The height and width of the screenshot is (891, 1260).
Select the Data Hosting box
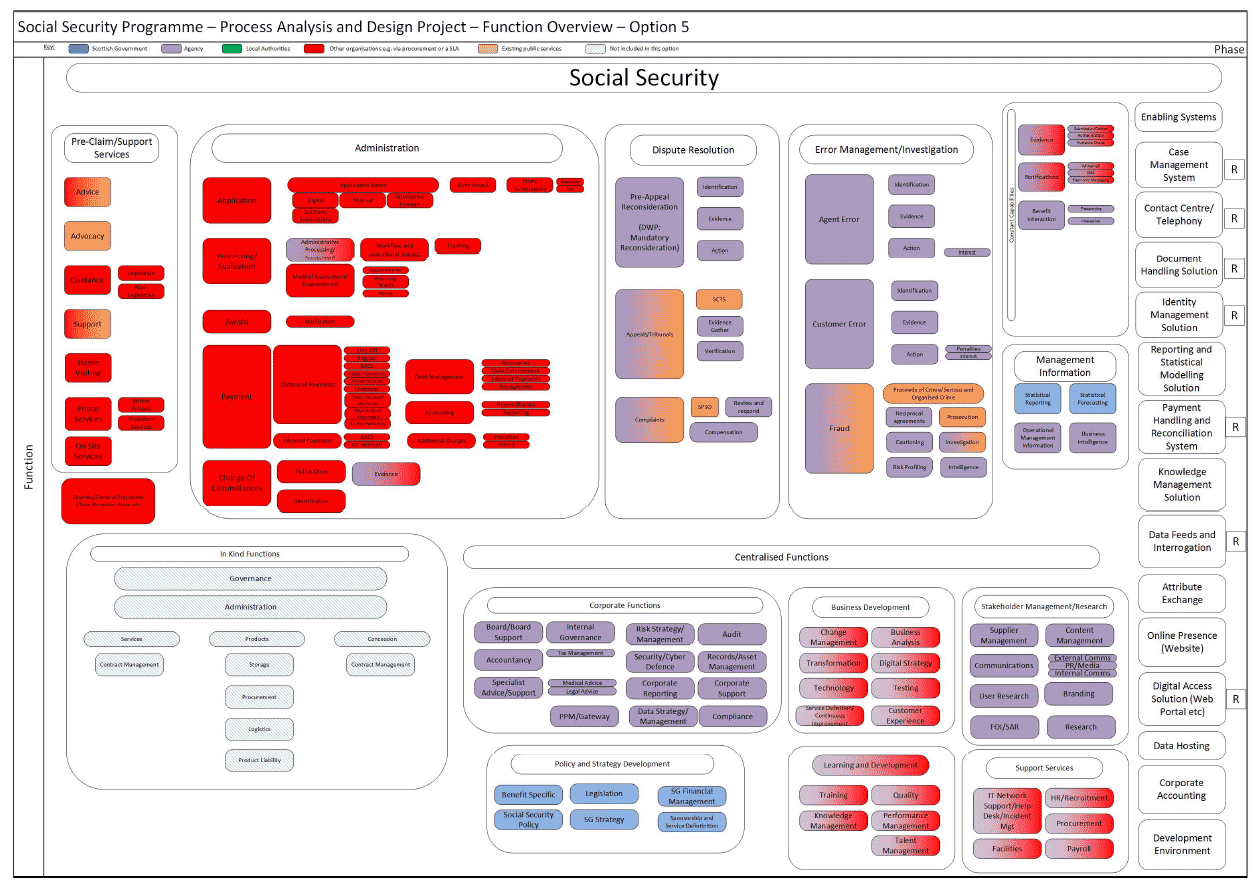coord(1182,746)
